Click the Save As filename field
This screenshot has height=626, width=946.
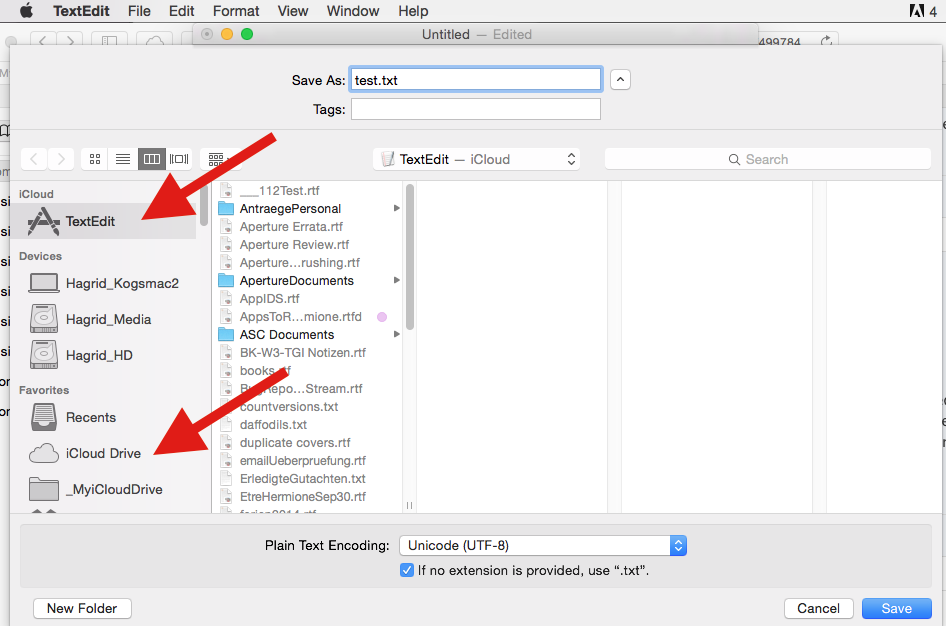tap(475, 80)
